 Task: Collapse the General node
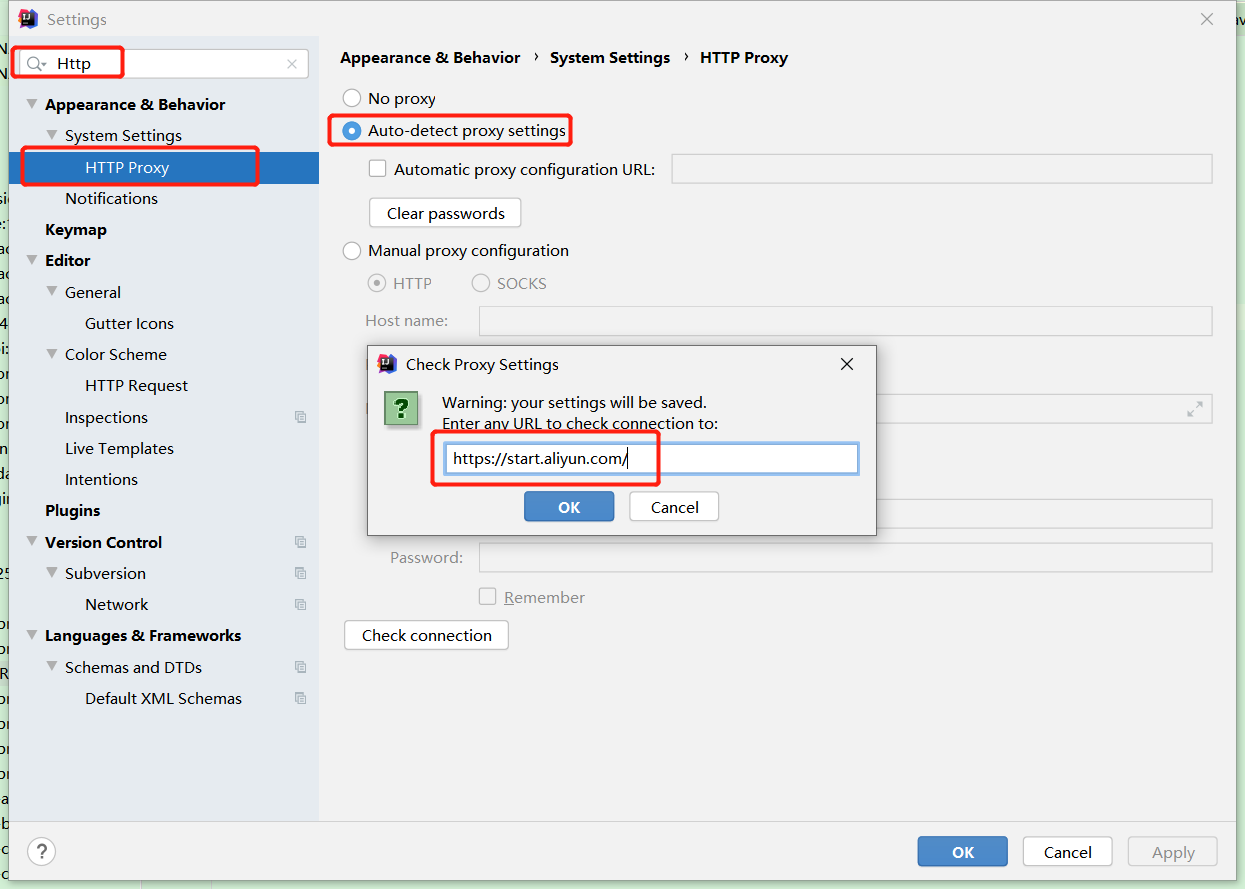(x=52, y=292)
